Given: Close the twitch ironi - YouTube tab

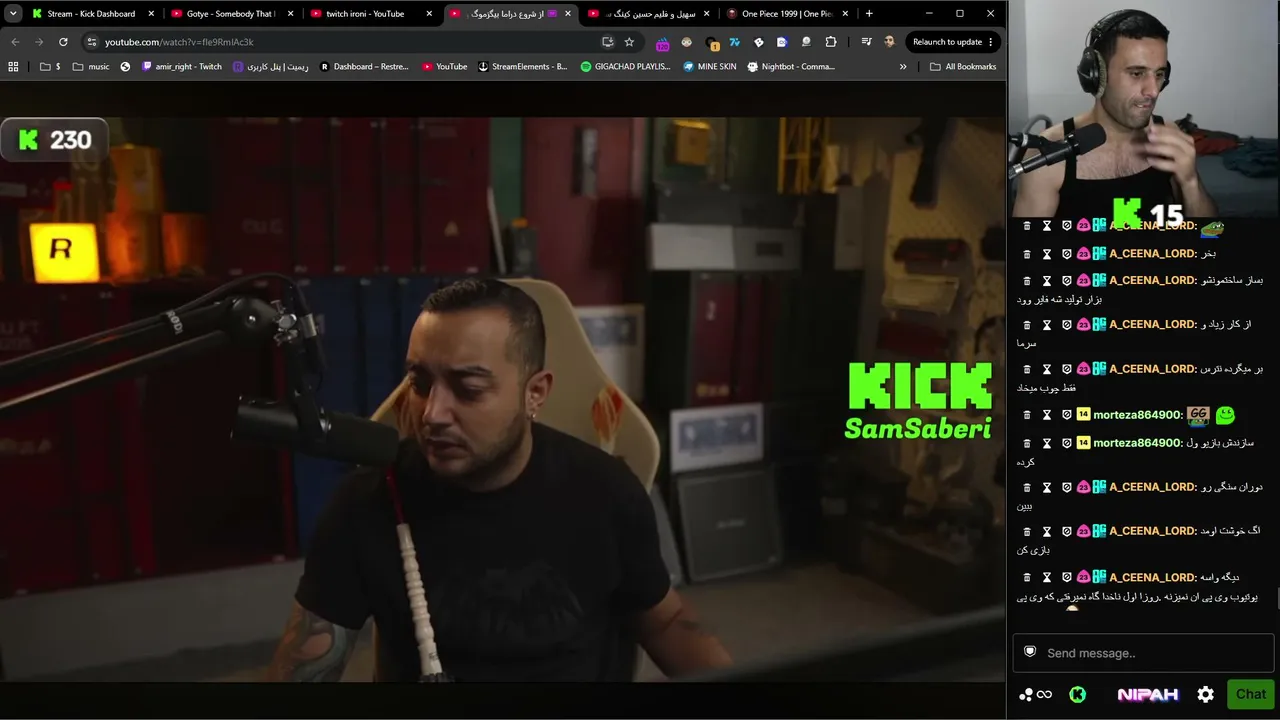Looking at the screenshot, I should [429, 14].
